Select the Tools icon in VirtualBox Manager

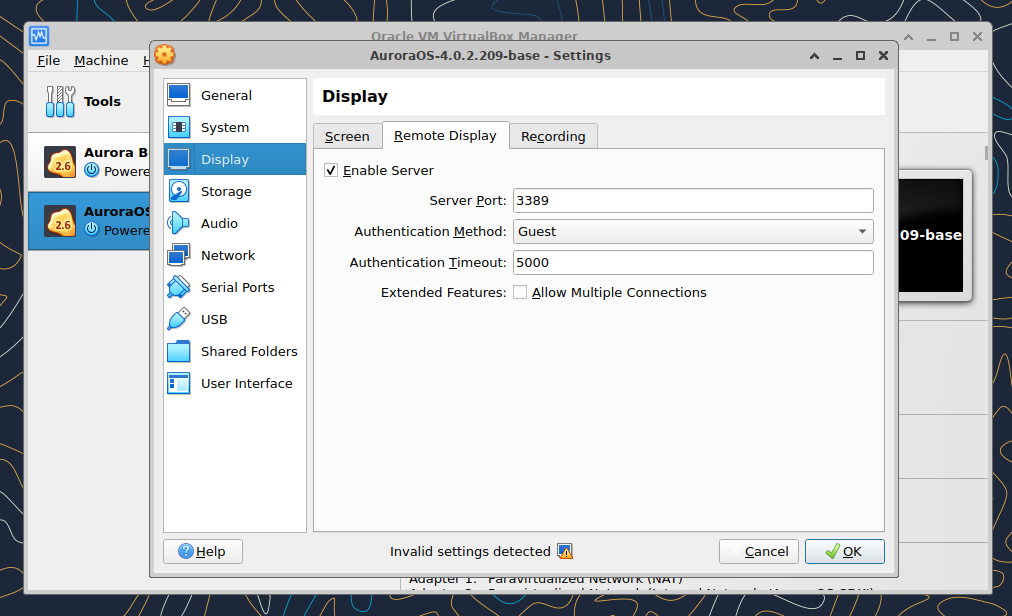point(60,101)
